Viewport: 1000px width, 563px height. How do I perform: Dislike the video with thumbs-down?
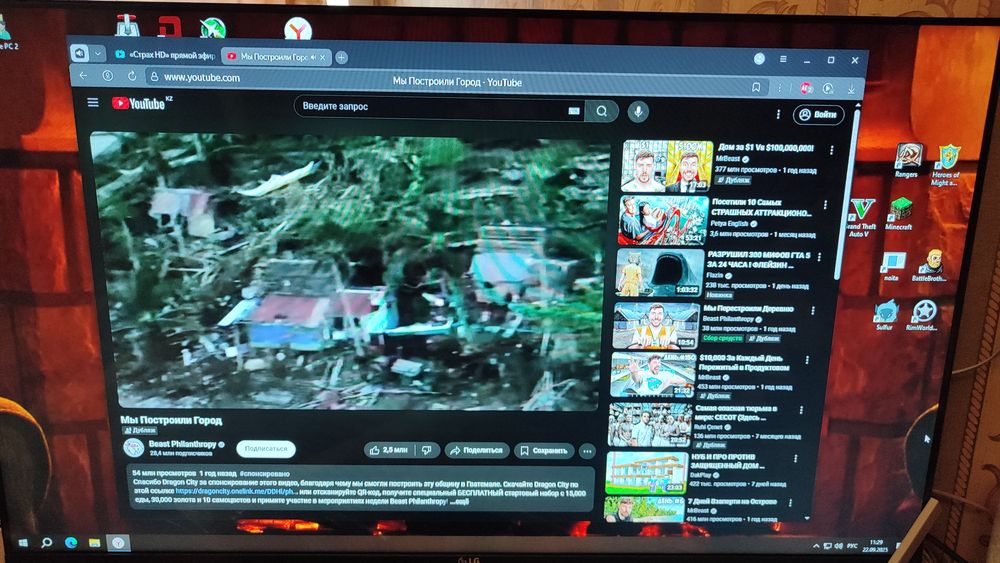pos(427,450)
